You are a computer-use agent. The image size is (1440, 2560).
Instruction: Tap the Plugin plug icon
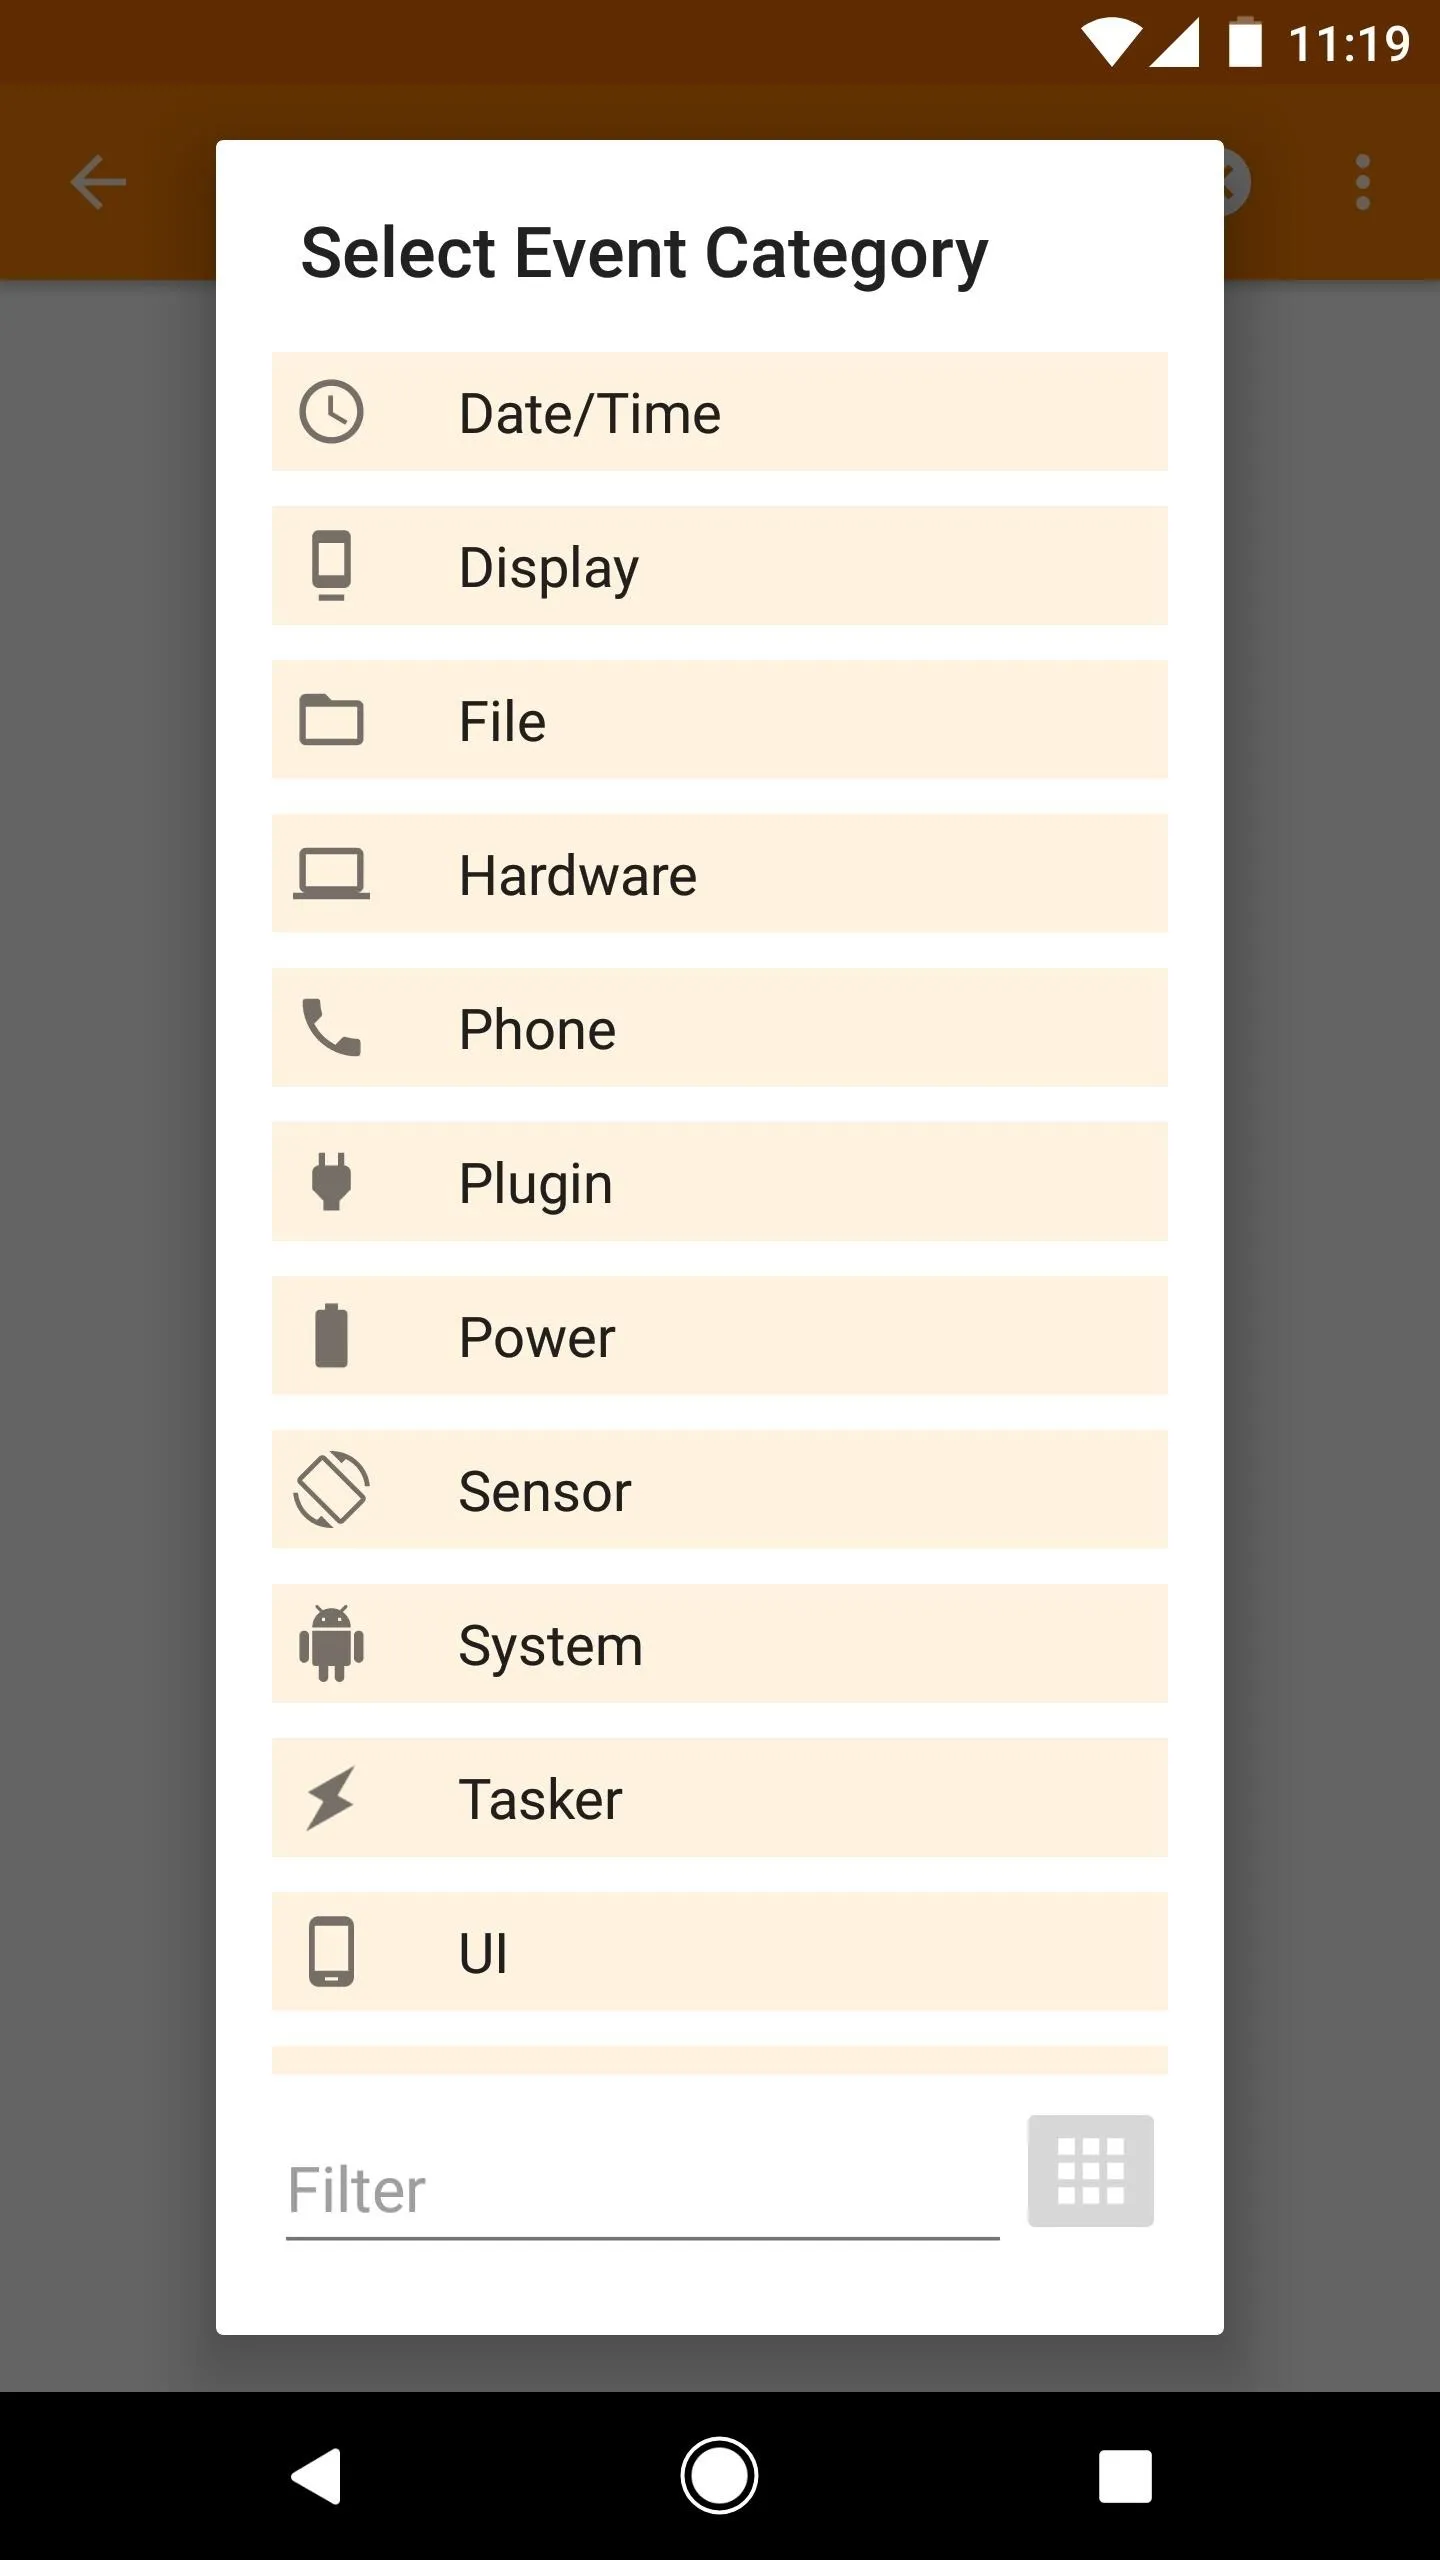331,1182
